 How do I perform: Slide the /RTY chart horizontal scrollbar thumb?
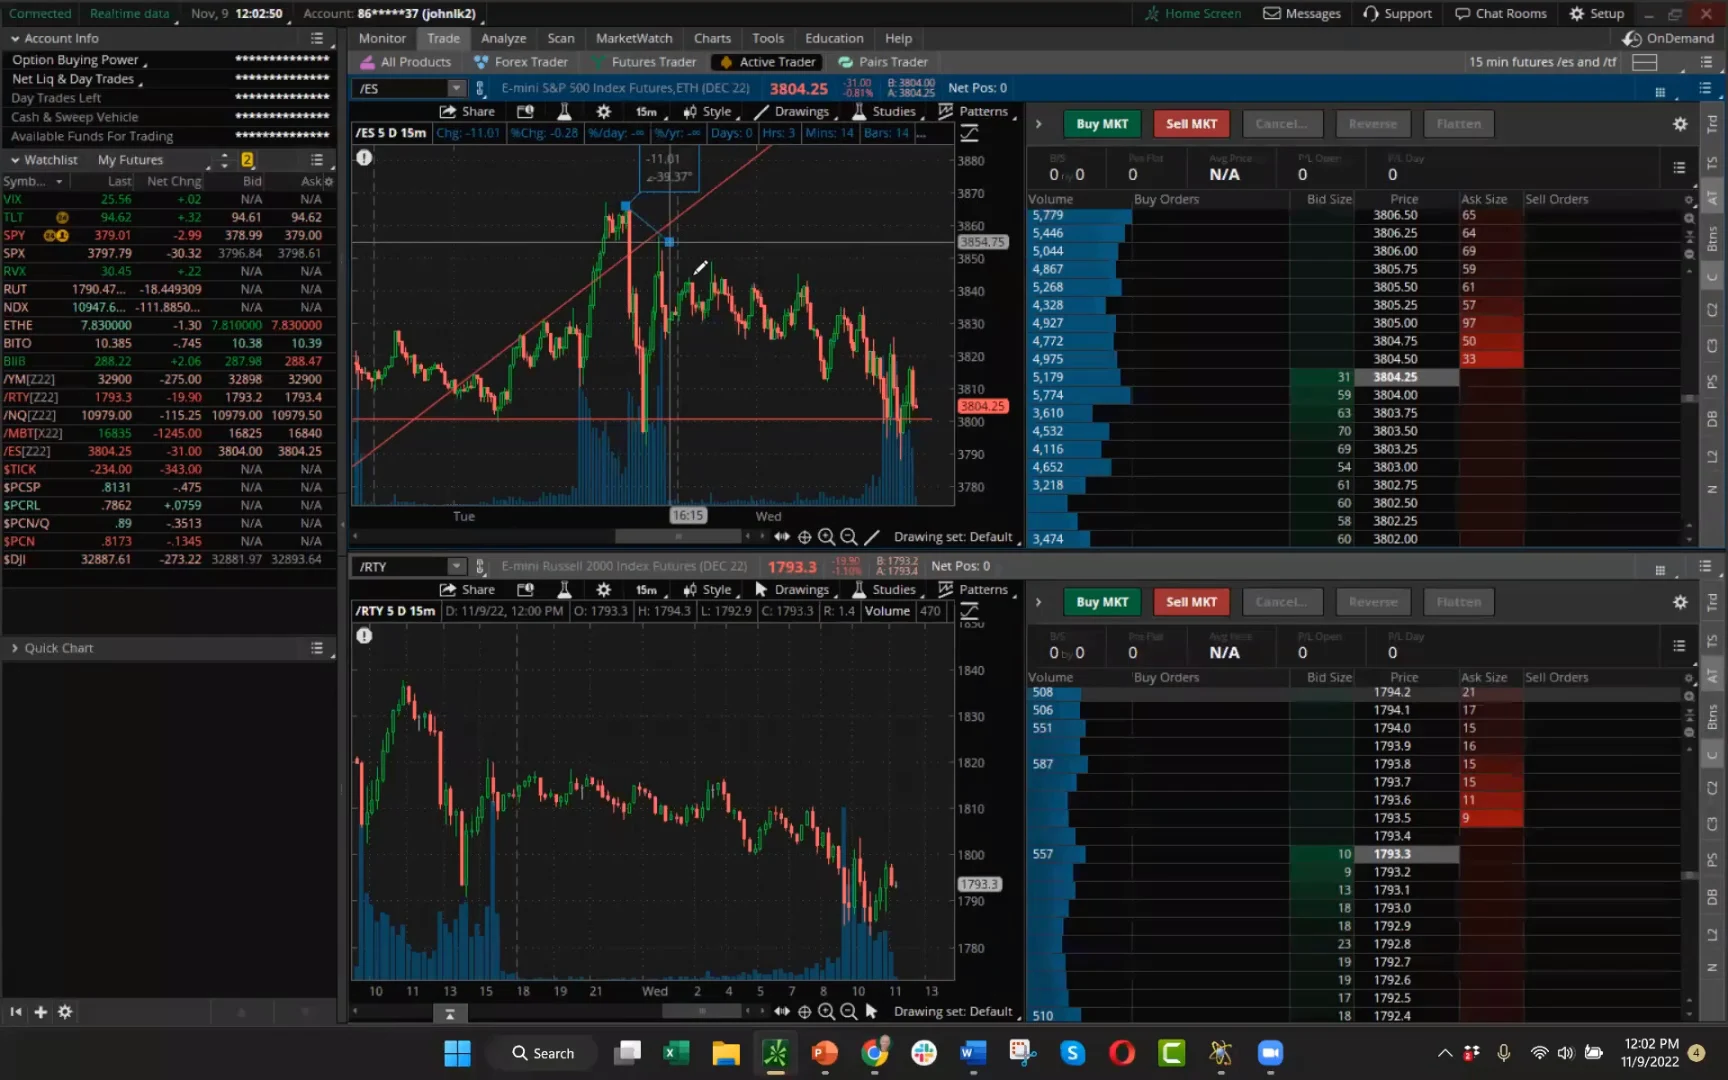tap(702, 1011)
